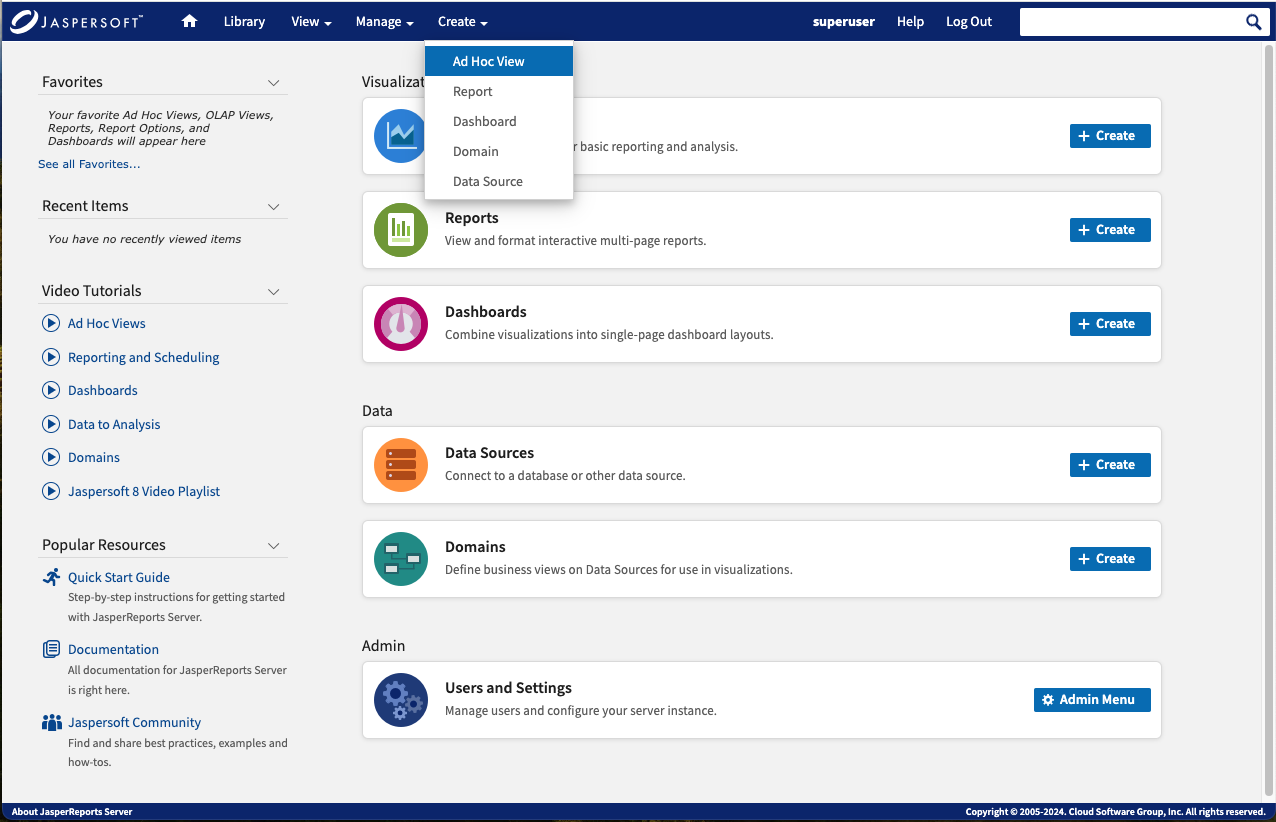Open the Quick Start Guide link
Viewport: 1276px width, 822px height.
click(119, 577)
